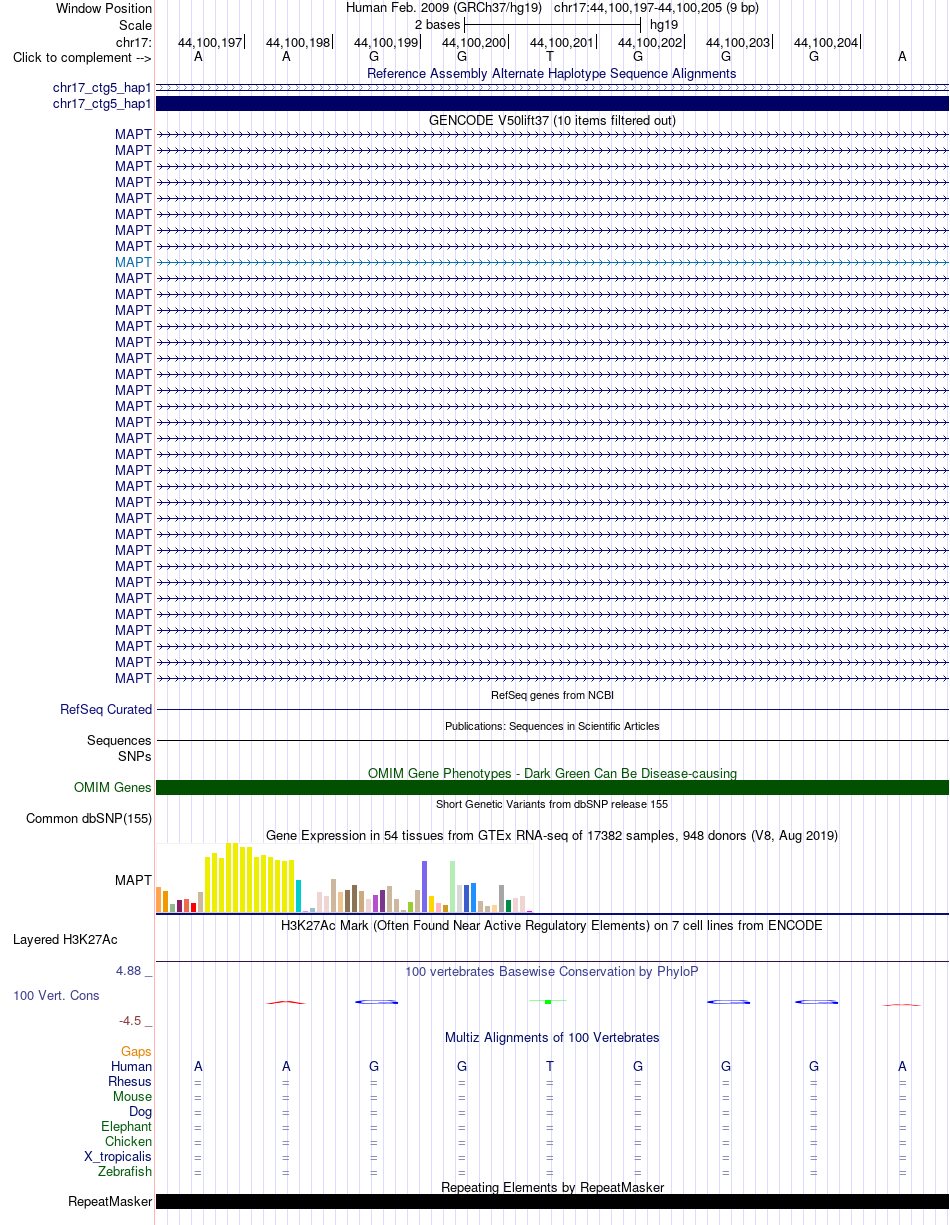950x1225 pixels.
Task: Click the "2 bases" scale bar text
Action: (x=437, y=24)
